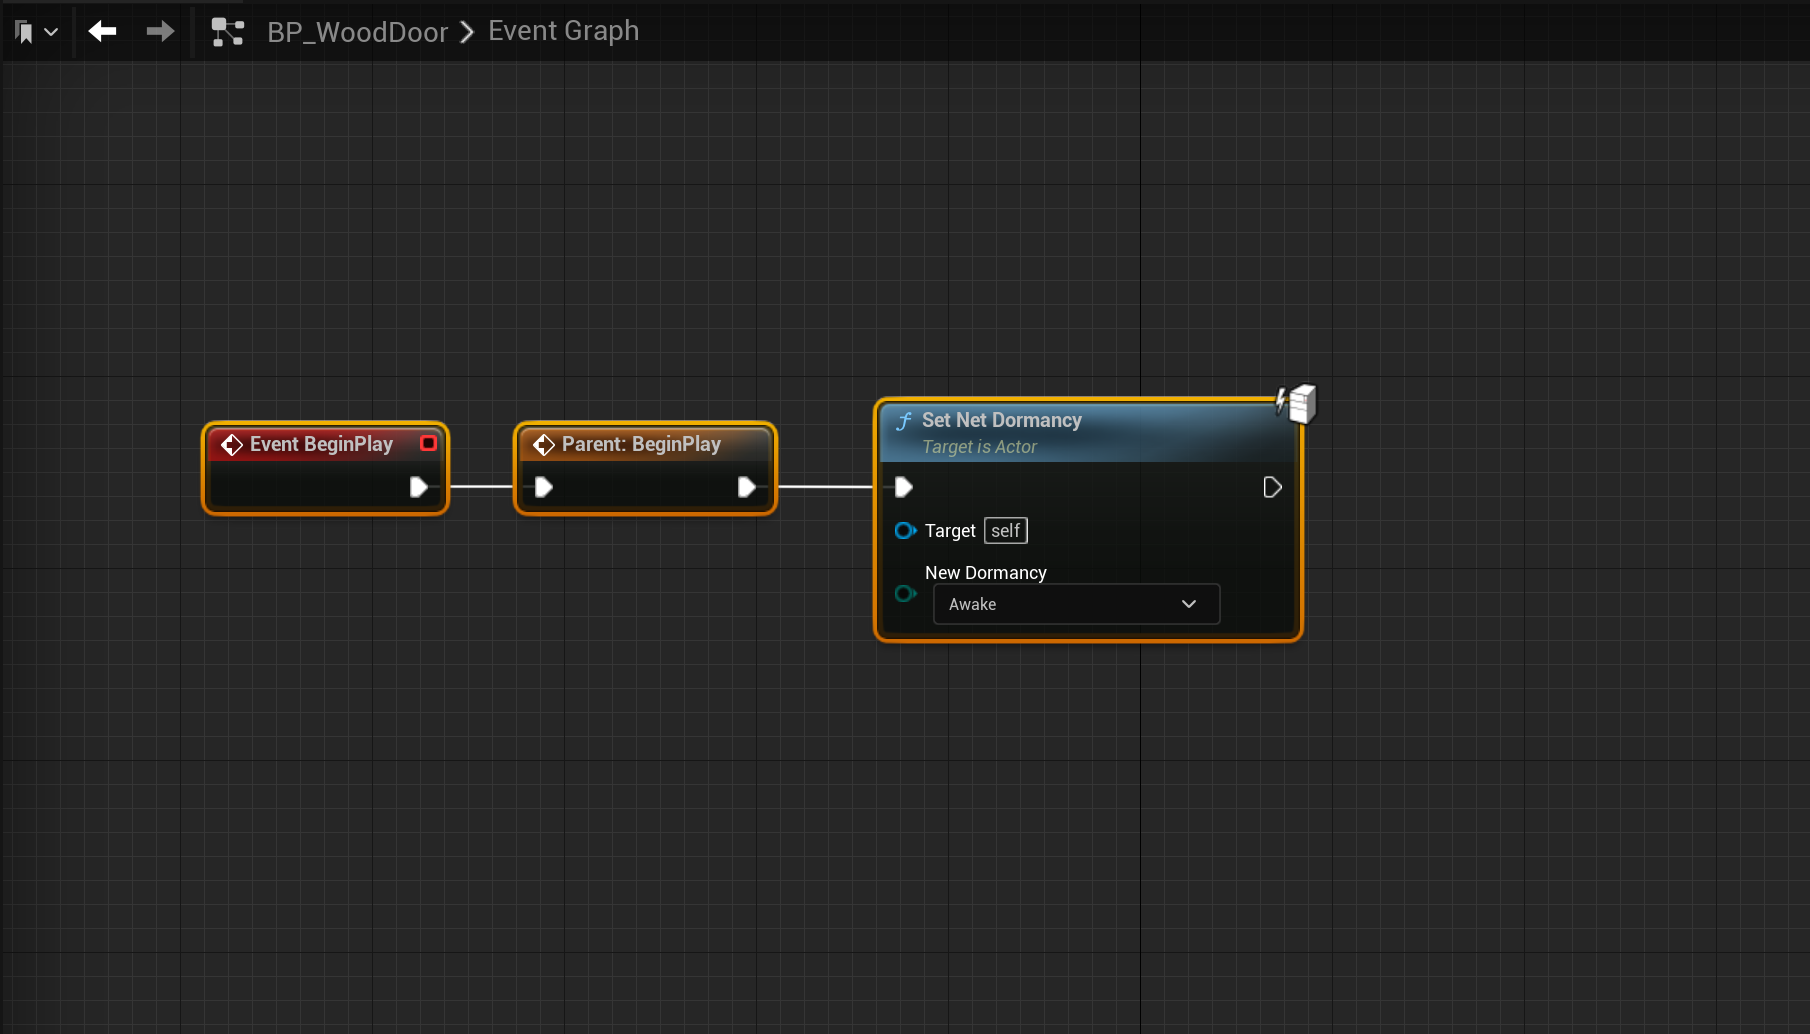Click the bookmark icon in the toolbar
Viewport: 1810px width, 1034px height.
[x=25, y=32]
